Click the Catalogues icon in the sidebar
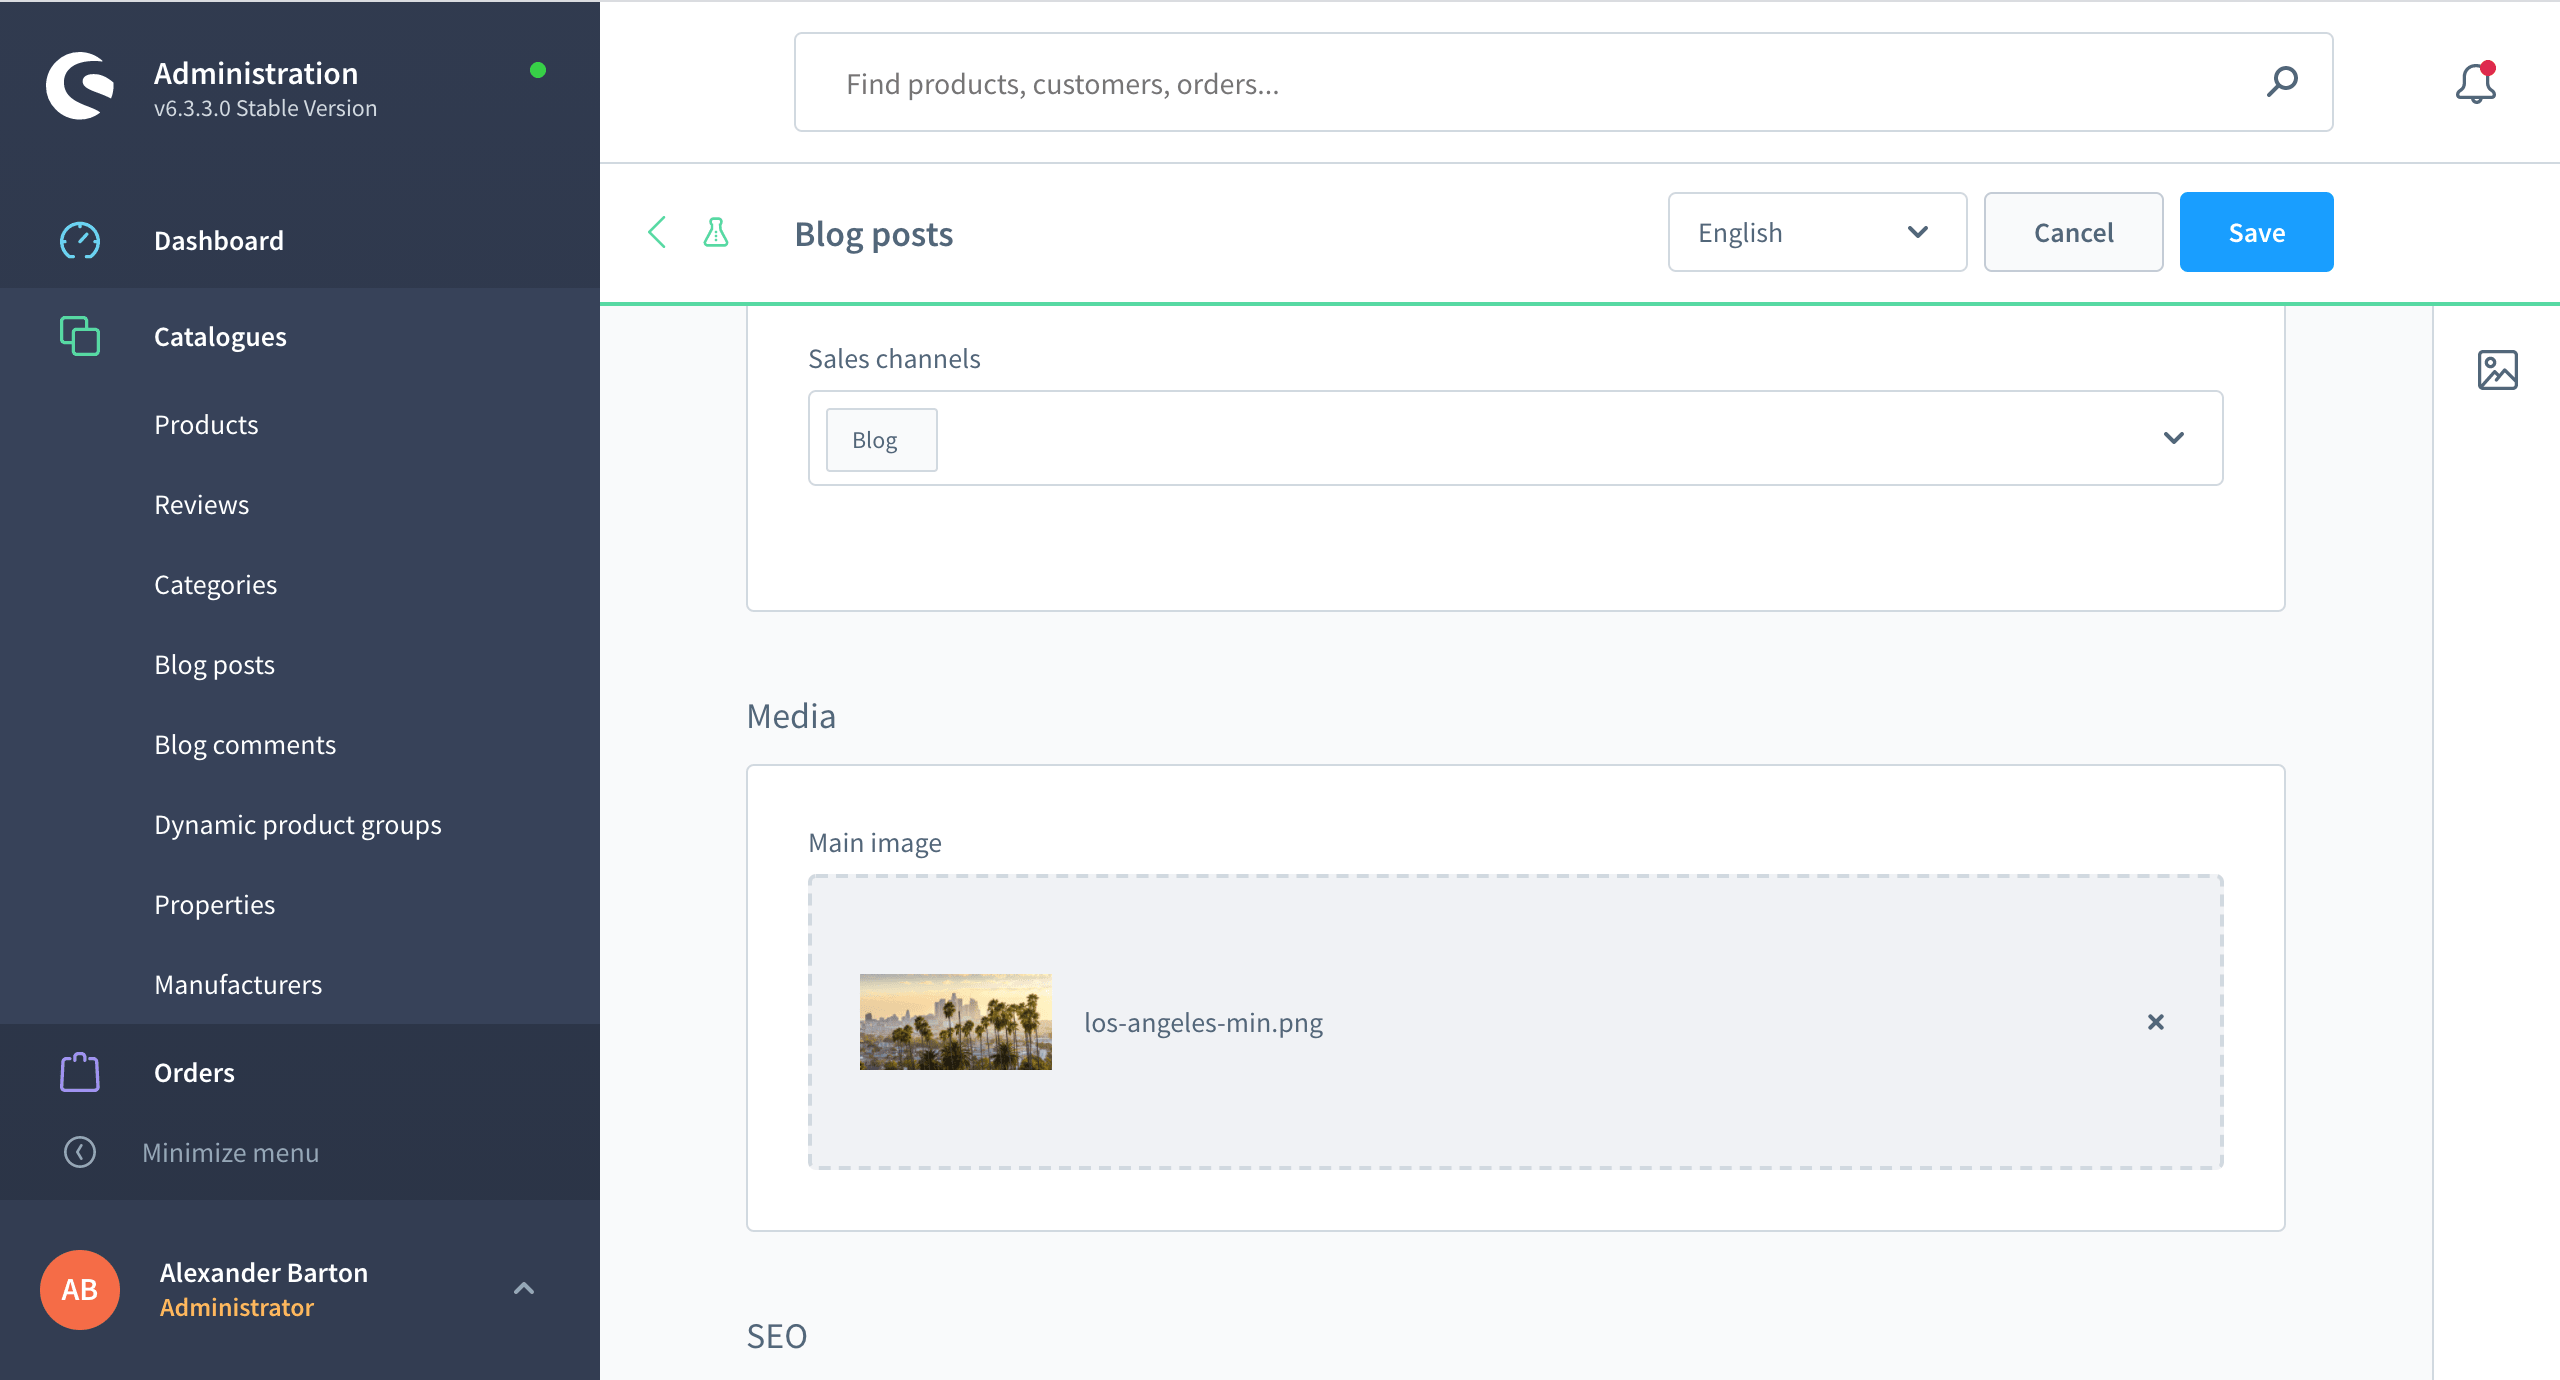This screenshot has width=2560, height=1380. tap(80, 336)
